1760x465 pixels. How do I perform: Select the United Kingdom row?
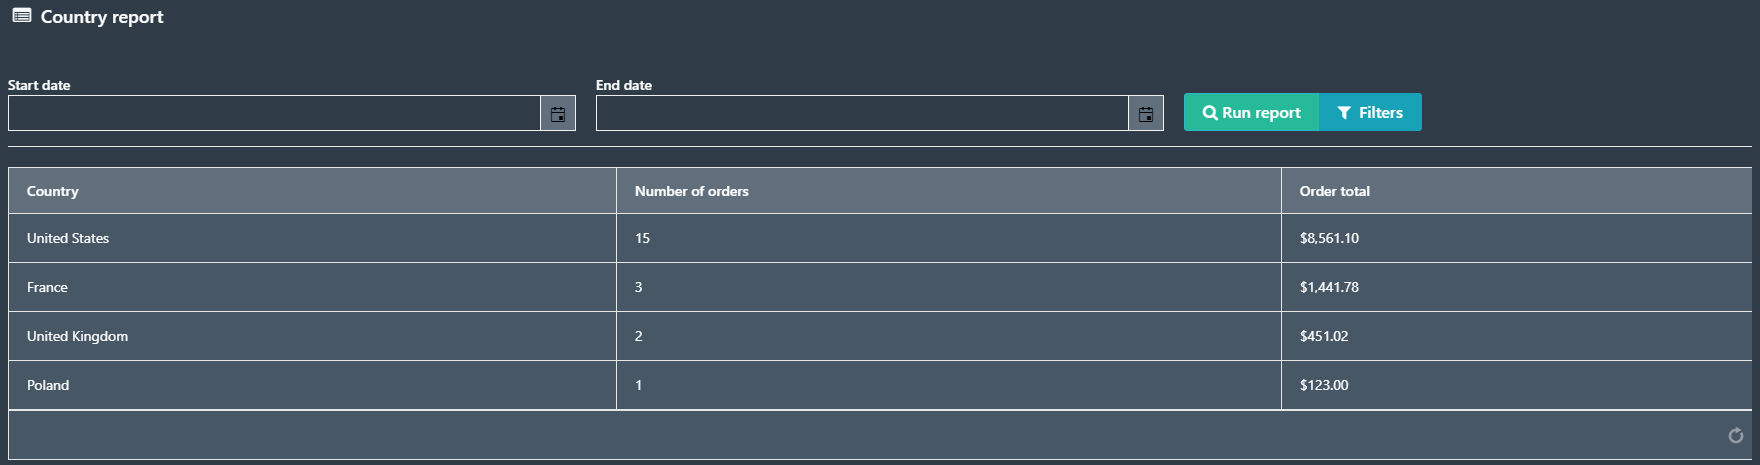(x=880, y=336)
